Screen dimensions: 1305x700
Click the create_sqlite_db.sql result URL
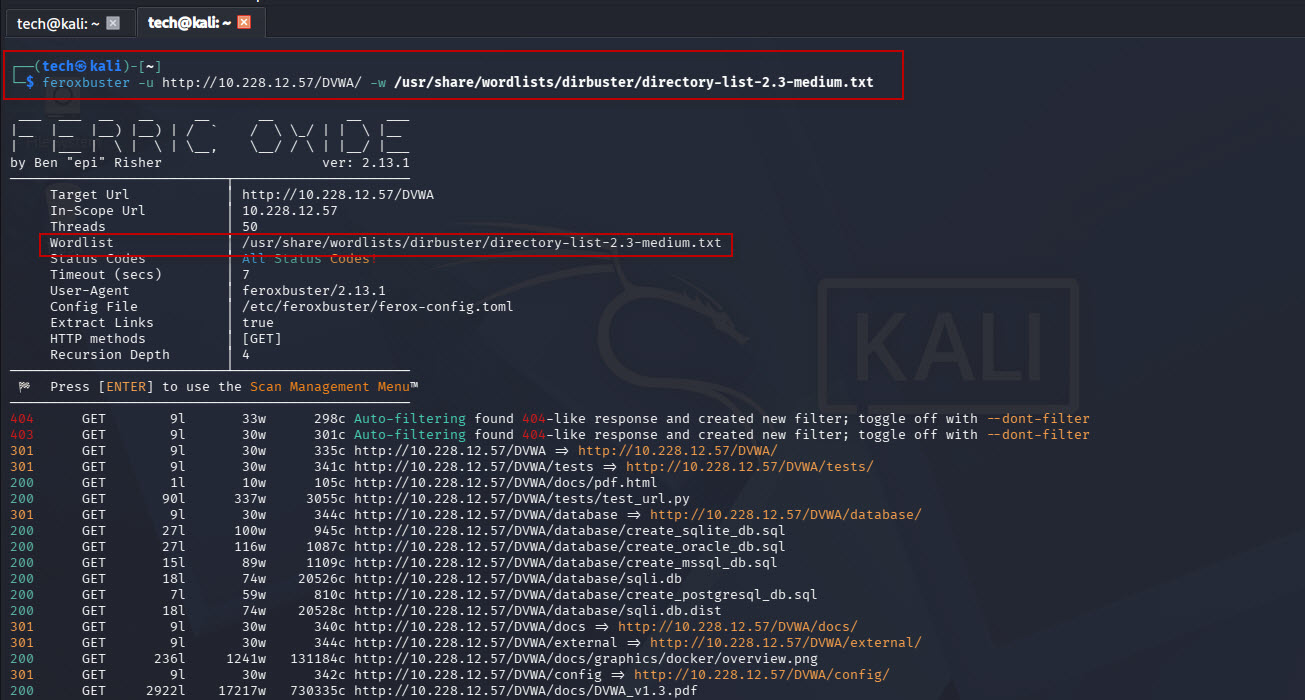pyautogui.click(x=570, y=530)
